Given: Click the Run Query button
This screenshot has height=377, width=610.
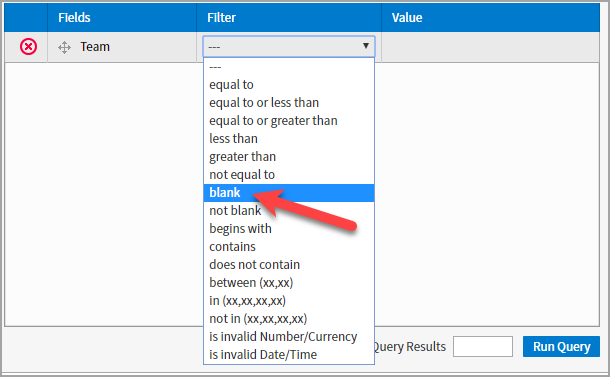Looking at the screenshot, I should click(561, 346).
